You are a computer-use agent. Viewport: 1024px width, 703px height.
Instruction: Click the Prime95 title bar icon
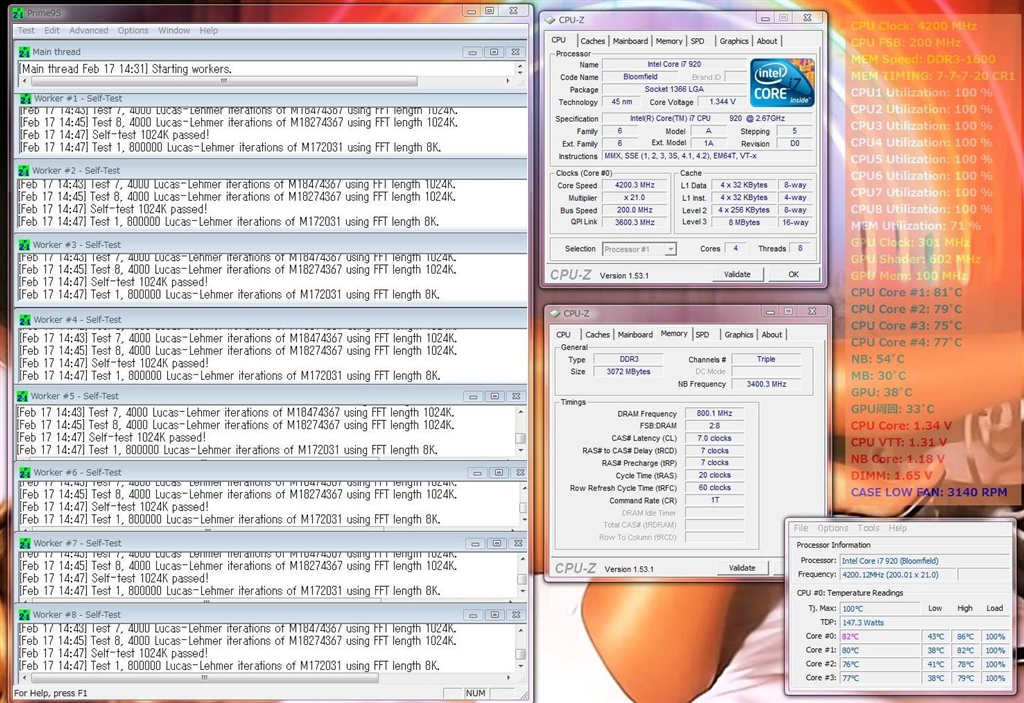click(x=19, y=11)
